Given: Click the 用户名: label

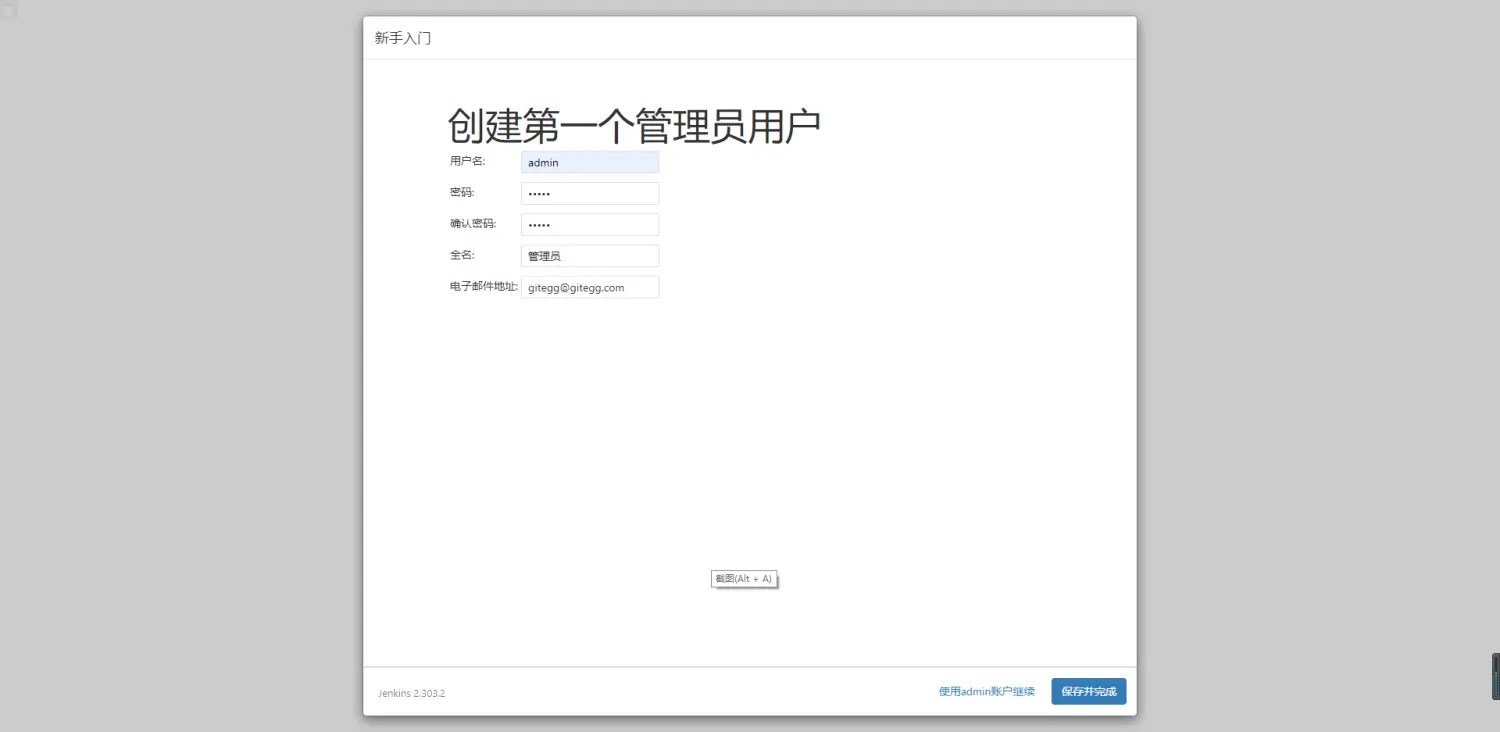Looking at the screenshot, I should 467,161.
